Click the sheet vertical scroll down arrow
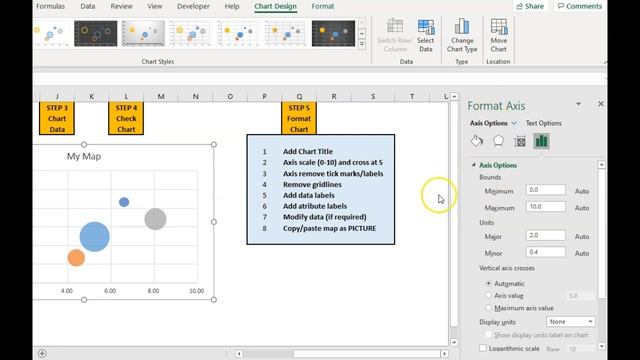640x360 pixels. coord(454,342)
